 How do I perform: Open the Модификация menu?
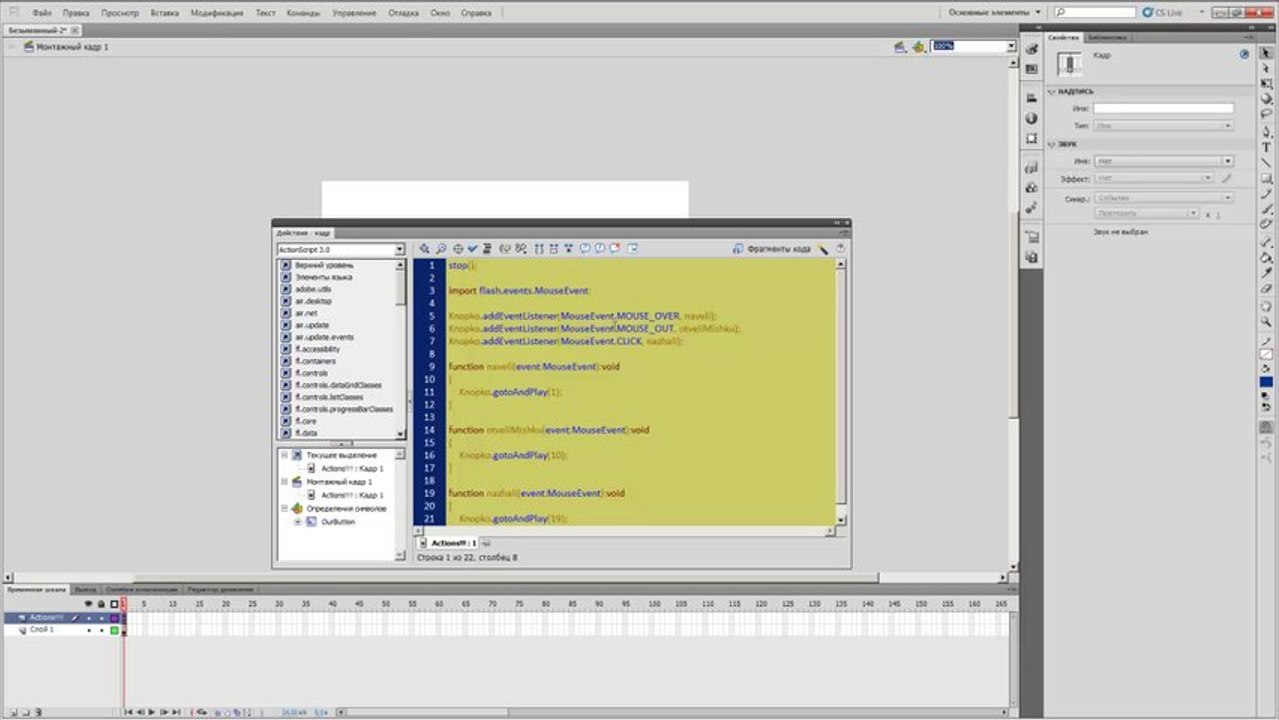pyautogui.click(x=216, y=13)
